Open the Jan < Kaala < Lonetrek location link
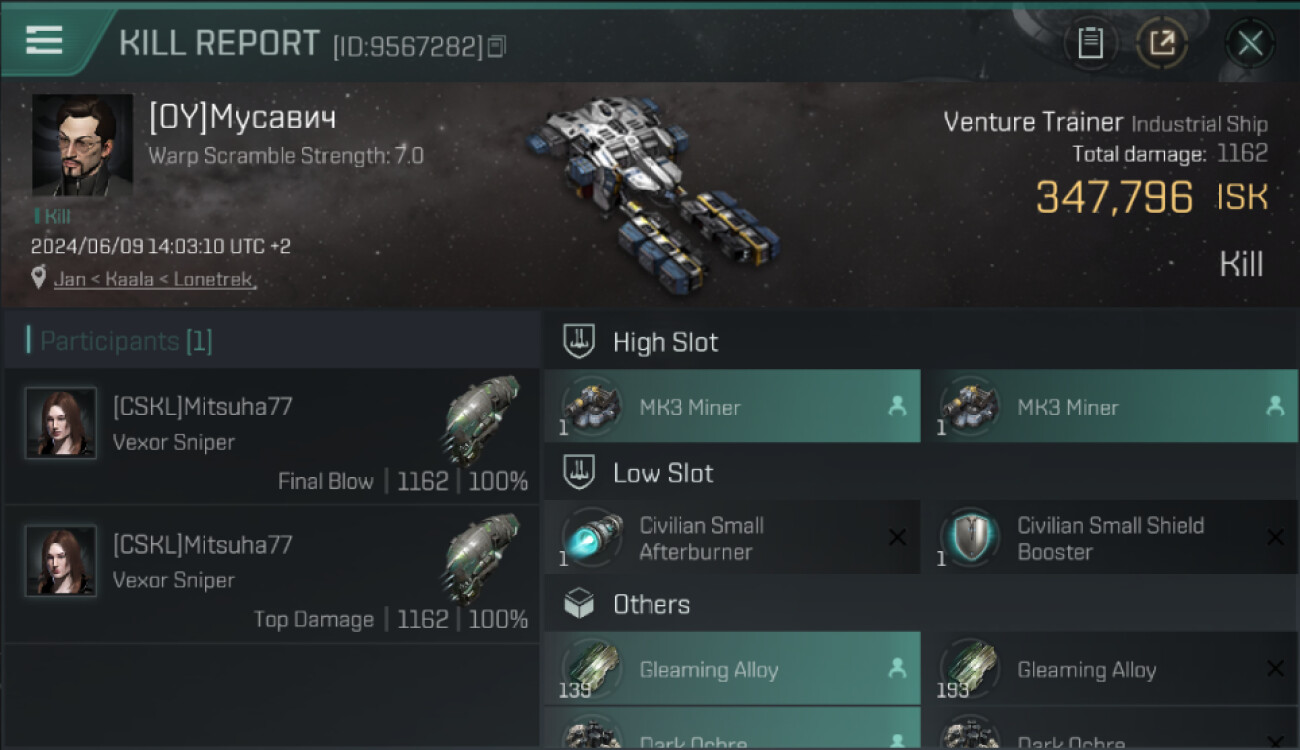 [155, 279]
